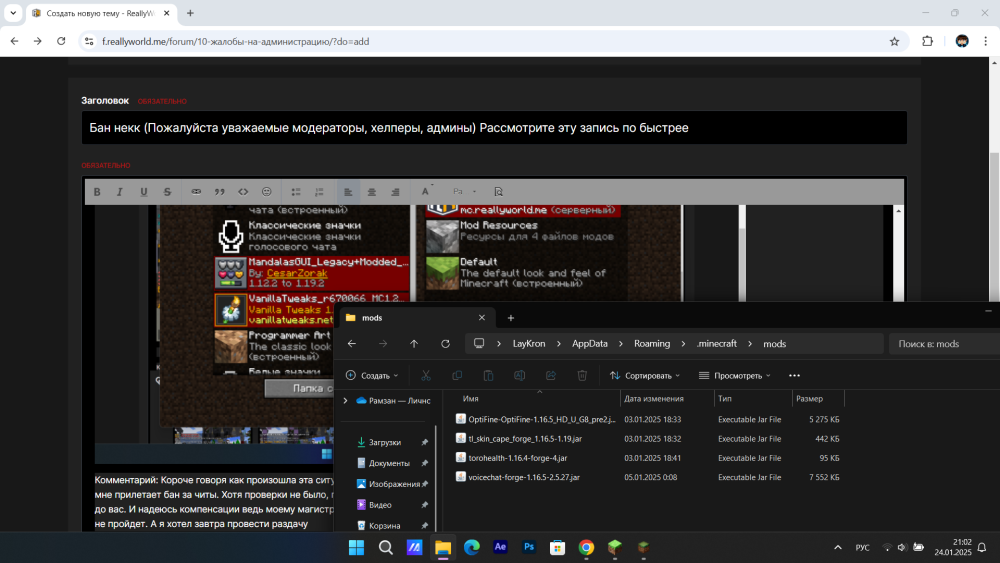
Task: Expand the chevron after LayKron in path
Action: [559, 344]
